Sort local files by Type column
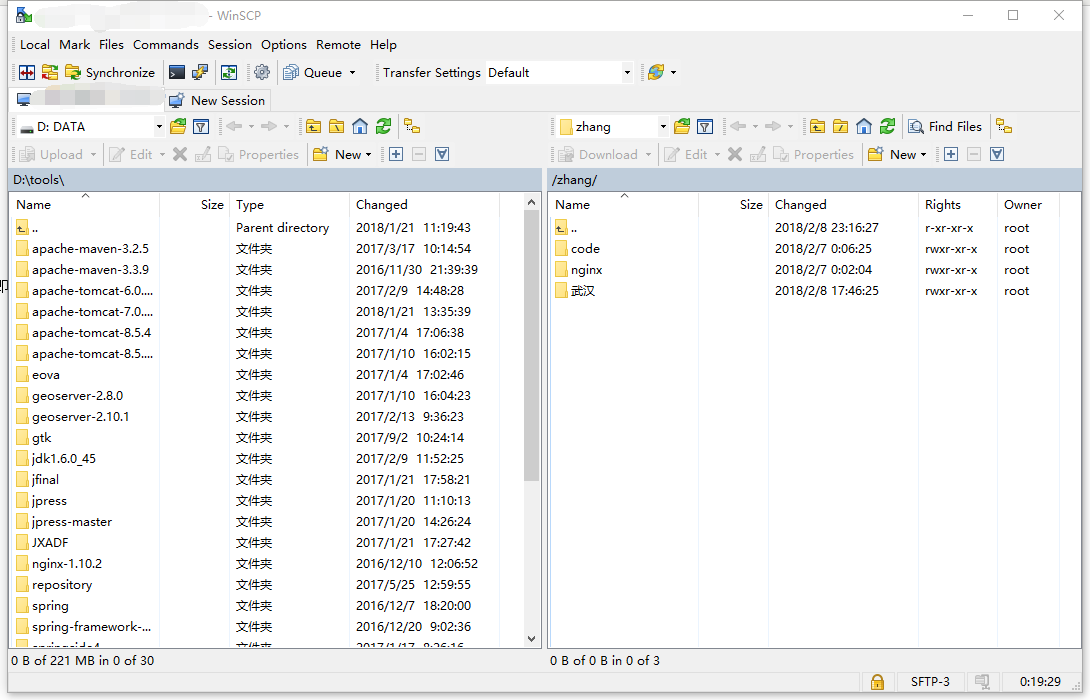This screenshot has width=1090, height=700. (289, 204)
